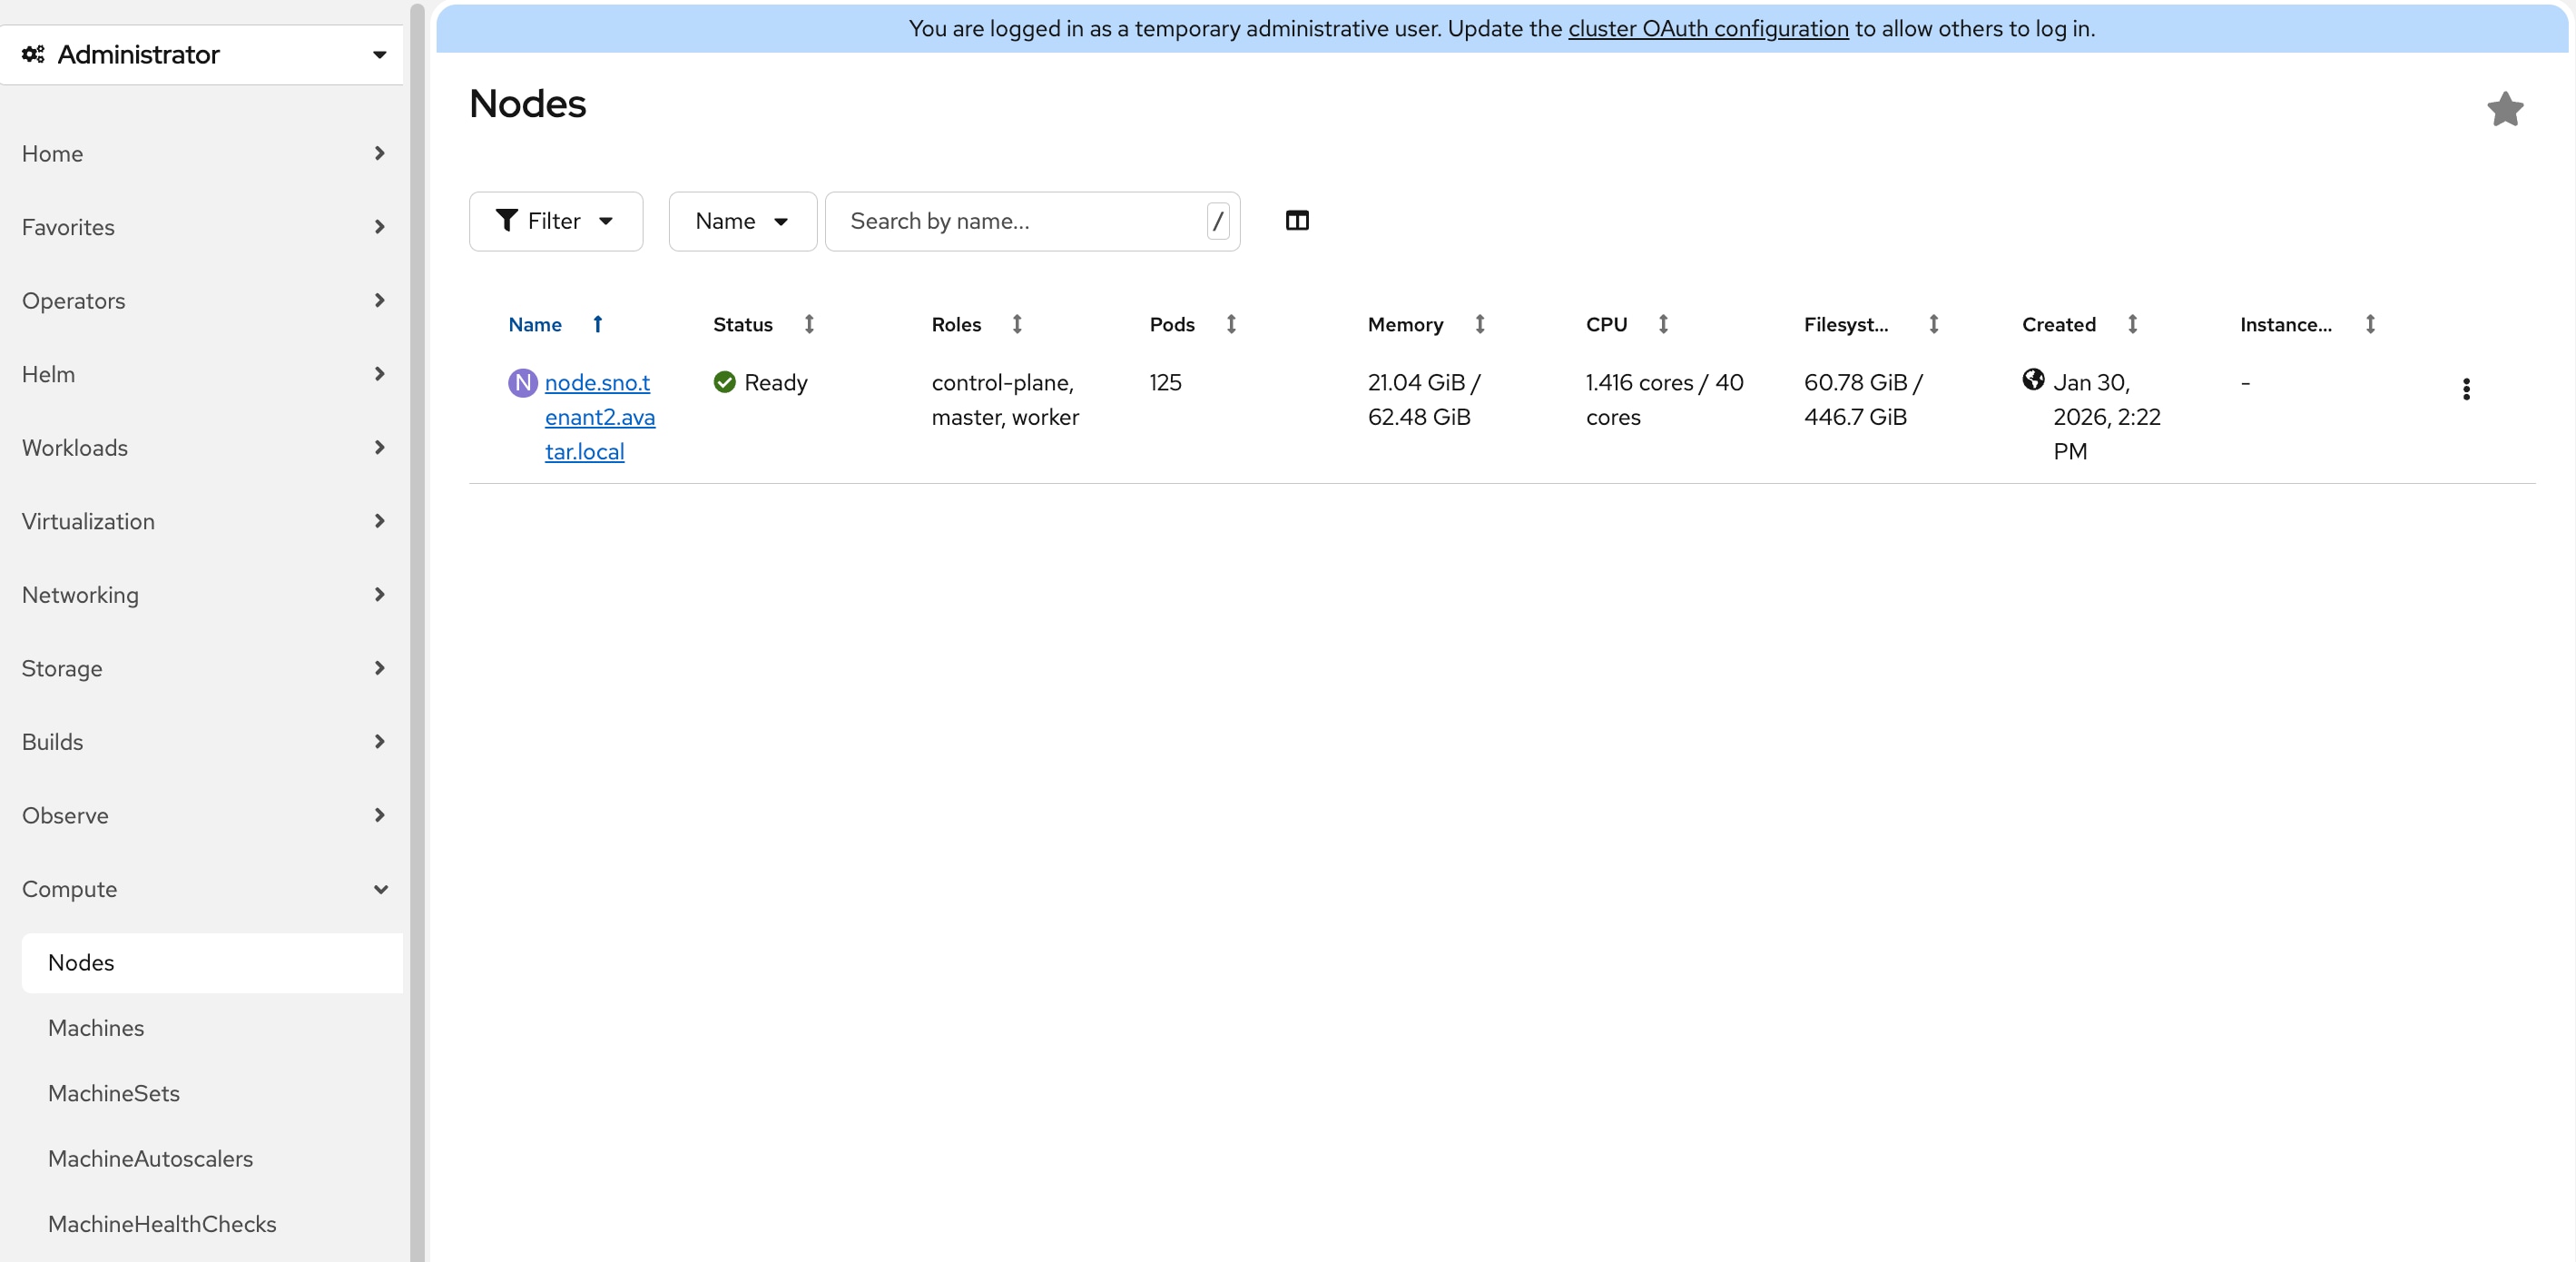The width and height of the screenshot is (2576, 1262).
Task: Click the Roles cell 'control-plane, master, worker'
Action: pos(1005,400)
